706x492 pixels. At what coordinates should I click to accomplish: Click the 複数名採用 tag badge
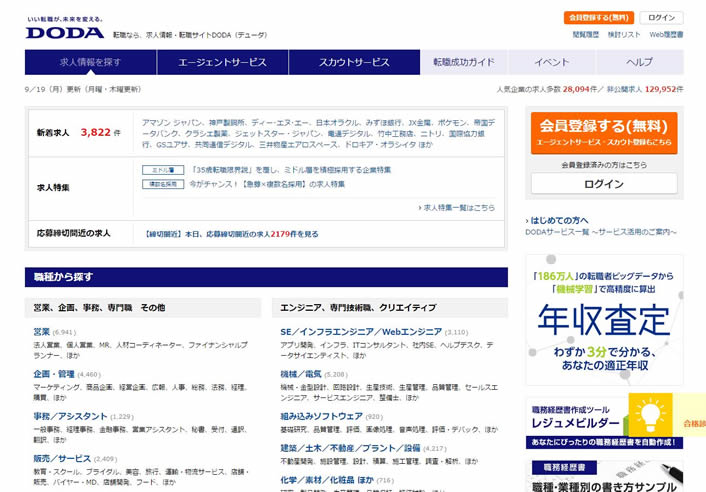[x=163, y=184]
